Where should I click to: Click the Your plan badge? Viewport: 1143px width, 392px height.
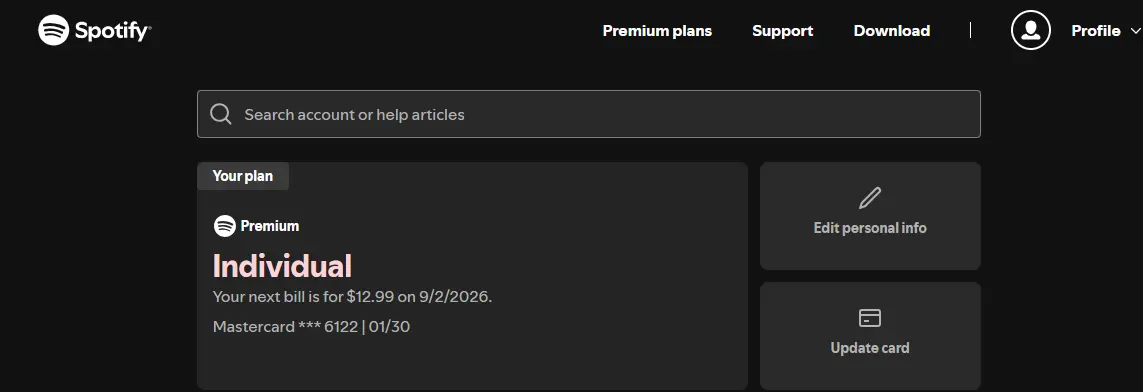[x=243, y=176]
